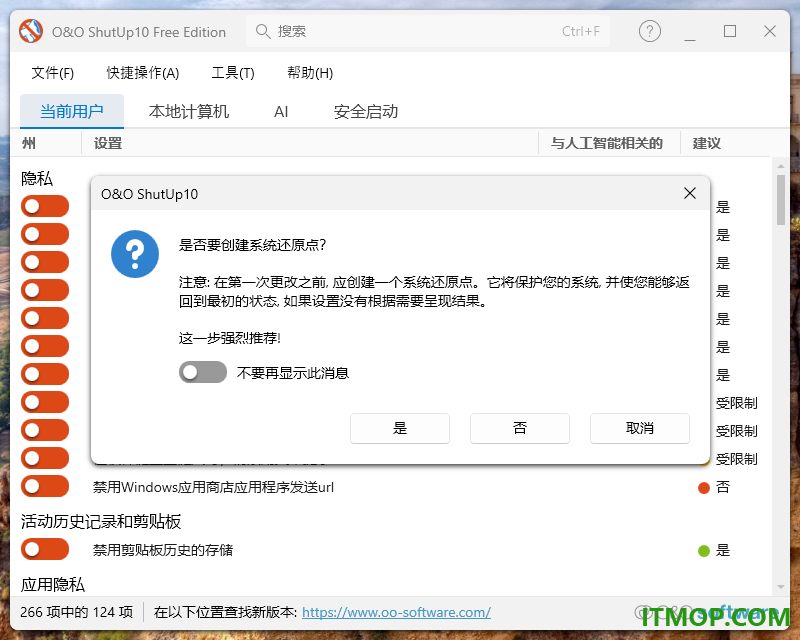Click the 活动历史记录和剪贴板 section heading
This screenshot has width=800, height=640.
(x=101, y=522)
